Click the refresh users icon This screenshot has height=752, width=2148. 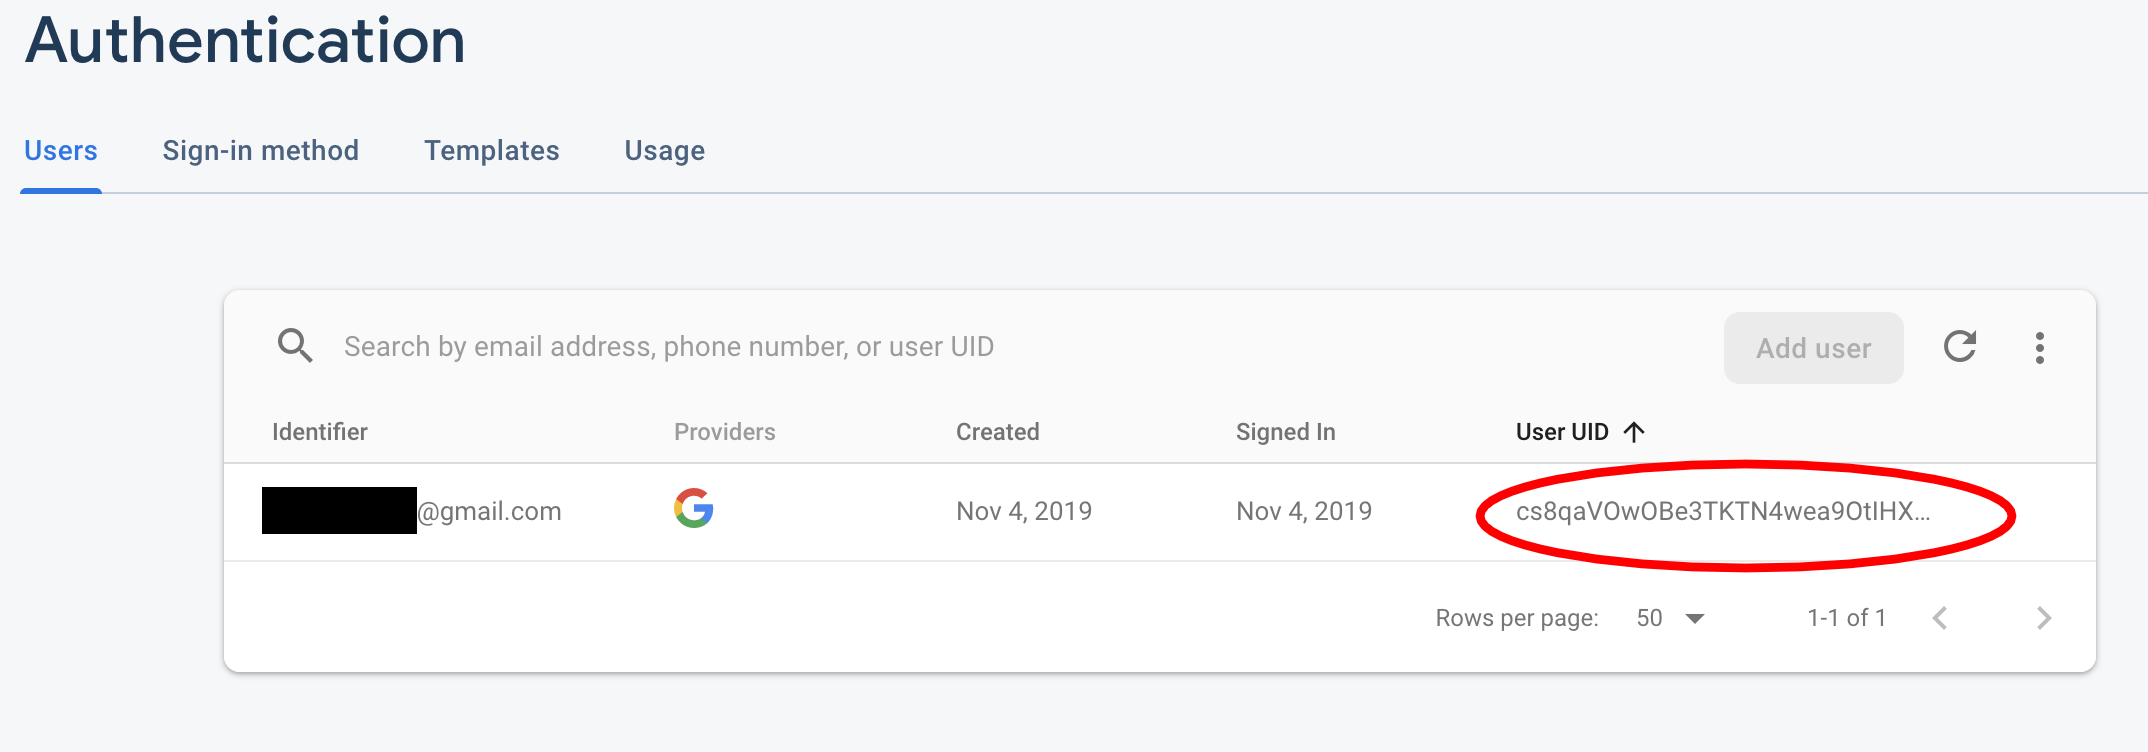[x=1960, y=346]
